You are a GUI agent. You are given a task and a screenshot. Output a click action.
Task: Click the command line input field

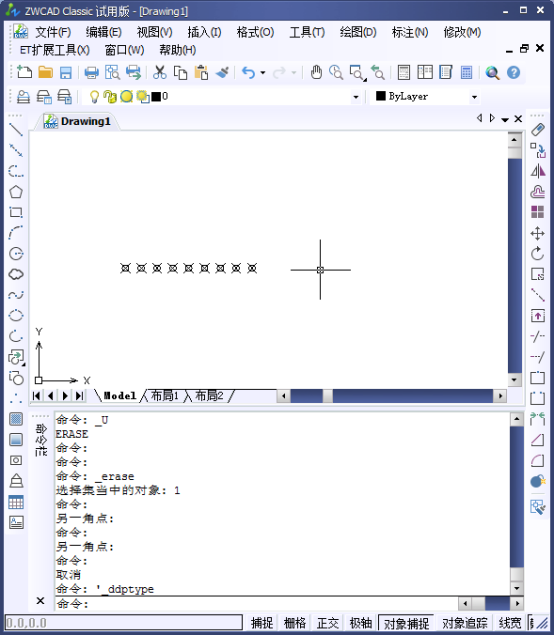pyautogui.click(x=257, y=604)
